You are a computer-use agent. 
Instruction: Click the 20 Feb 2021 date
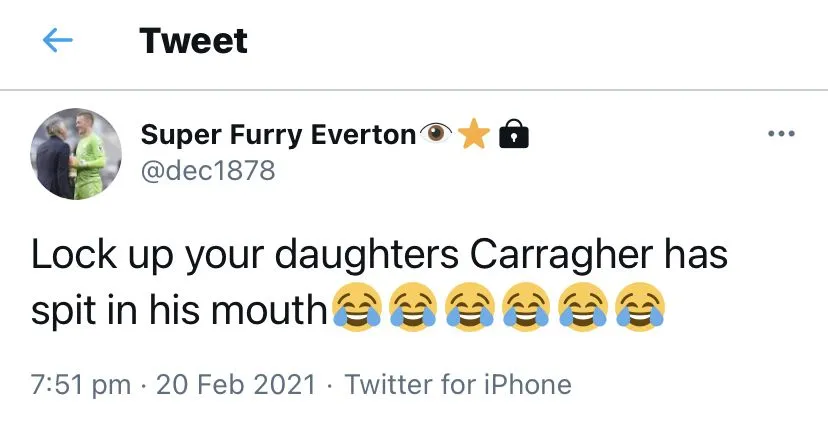tap(236, 385)
